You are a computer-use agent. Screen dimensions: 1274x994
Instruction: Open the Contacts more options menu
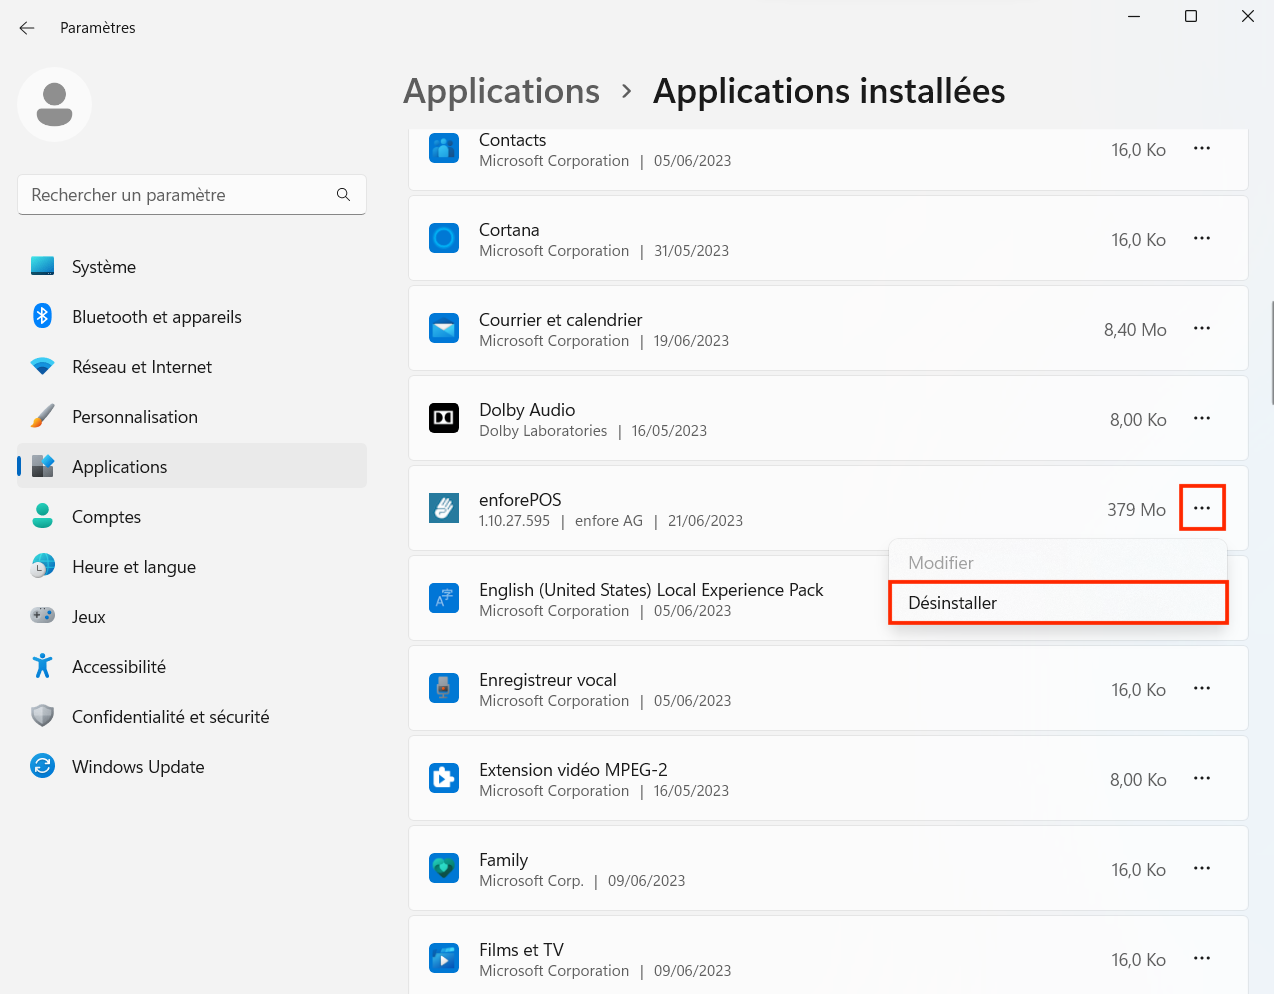(x=1202, y=148)
